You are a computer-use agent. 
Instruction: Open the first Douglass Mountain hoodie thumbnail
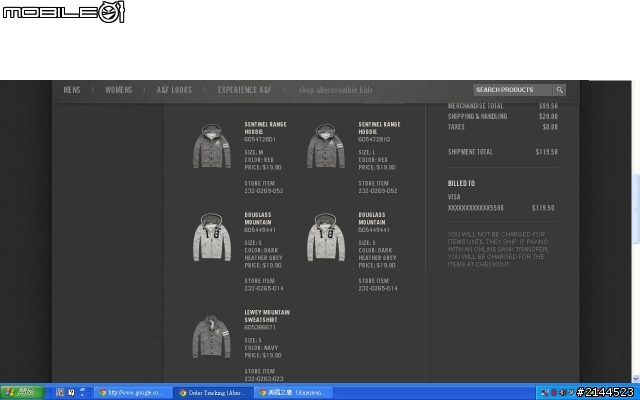point(212,237)
